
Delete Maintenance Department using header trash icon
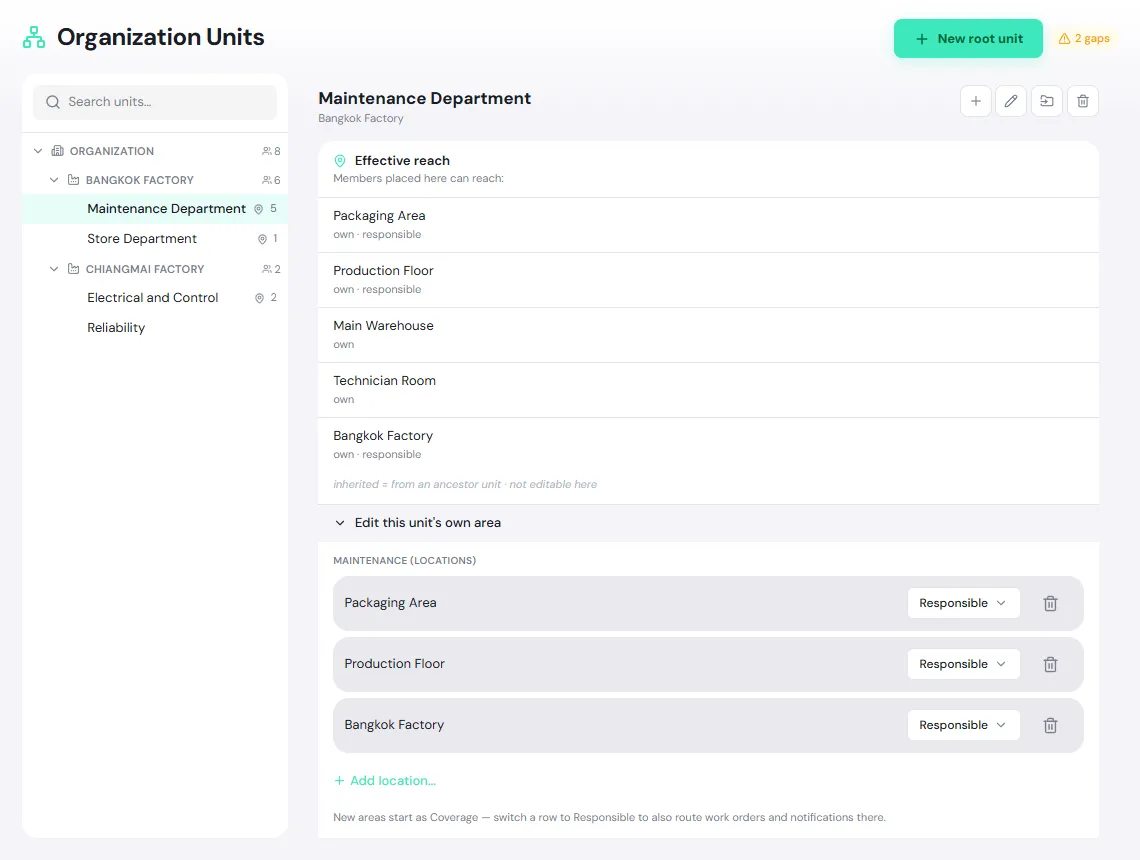pyautogui.click(x=1083, y=101)
